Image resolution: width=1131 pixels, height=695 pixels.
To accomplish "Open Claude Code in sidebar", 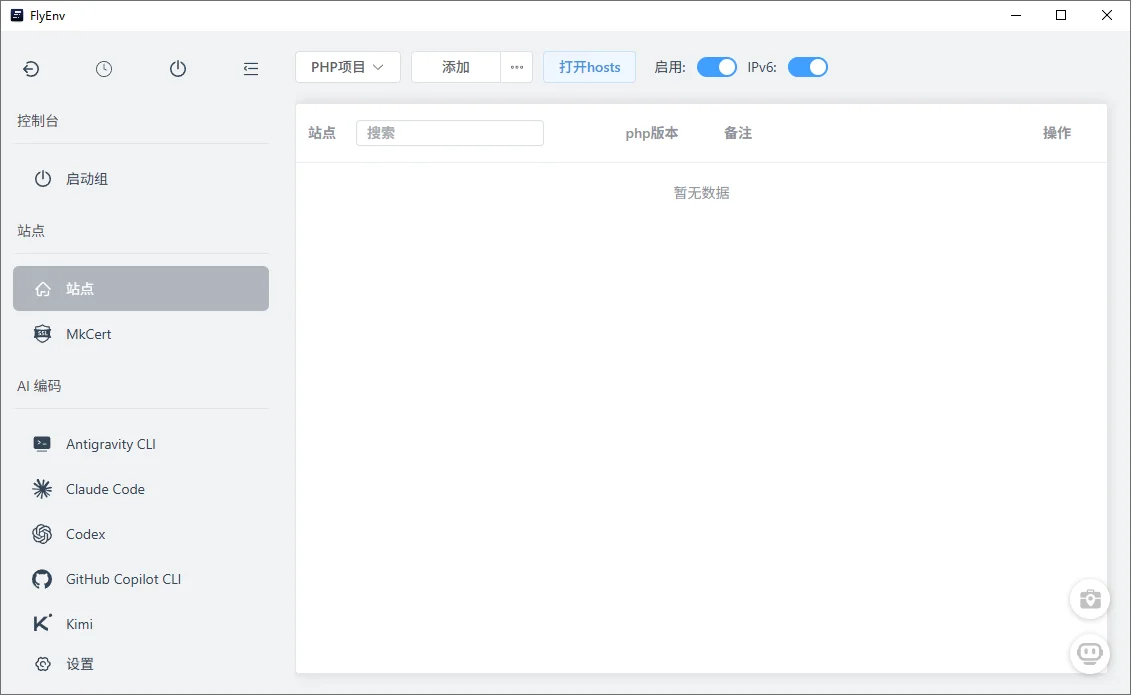I will point(141,489).
